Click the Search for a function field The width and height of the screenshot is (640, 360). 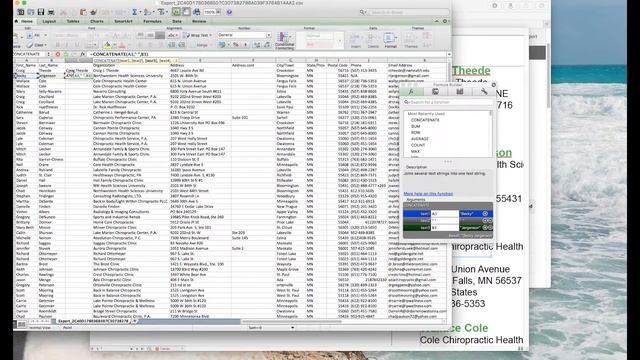pyautogui.click(x=447, y=102)
